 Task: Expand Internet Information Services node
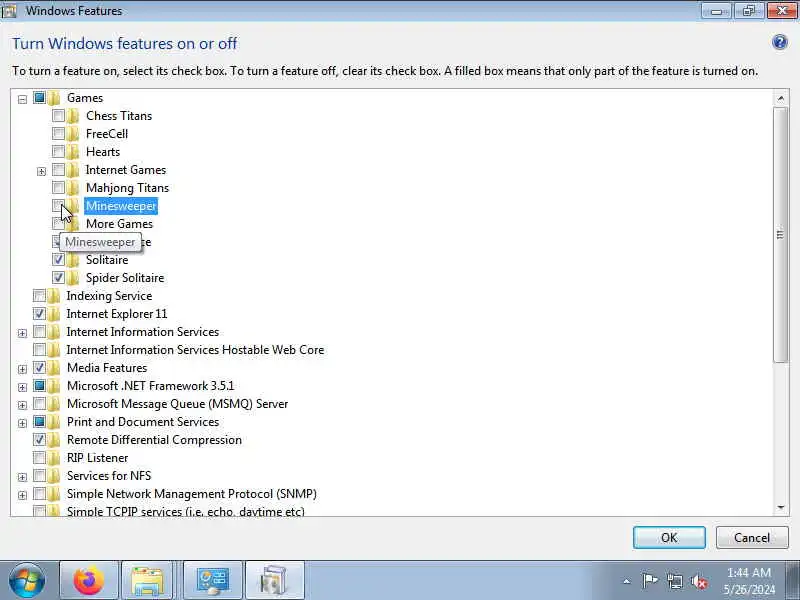[22, 333]
